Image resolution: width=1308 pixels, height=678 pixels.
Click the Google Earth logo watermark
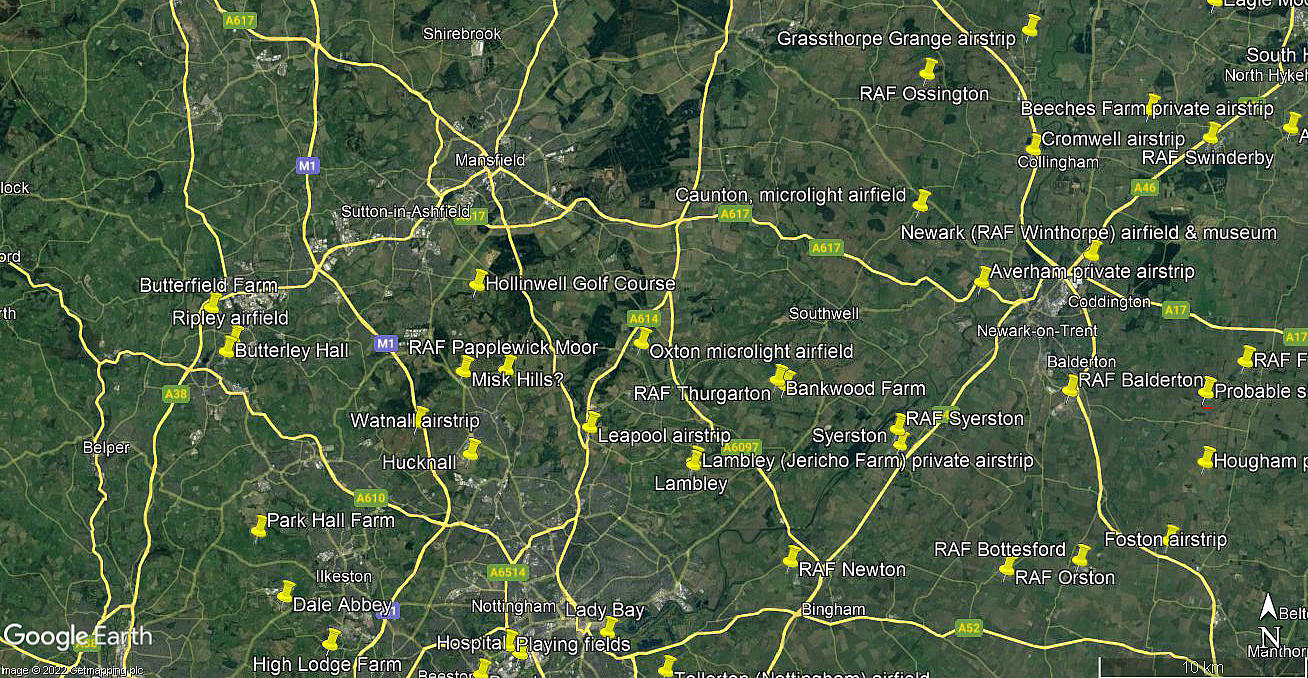click(x=78, y=636)
